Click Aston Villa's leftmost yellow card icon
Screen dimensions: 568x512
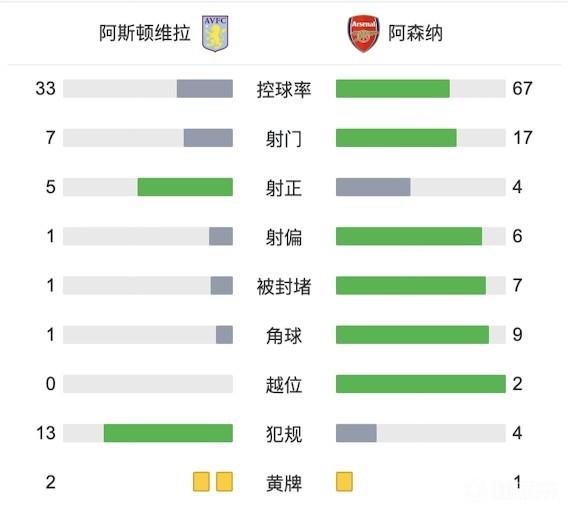click(201, 482)
